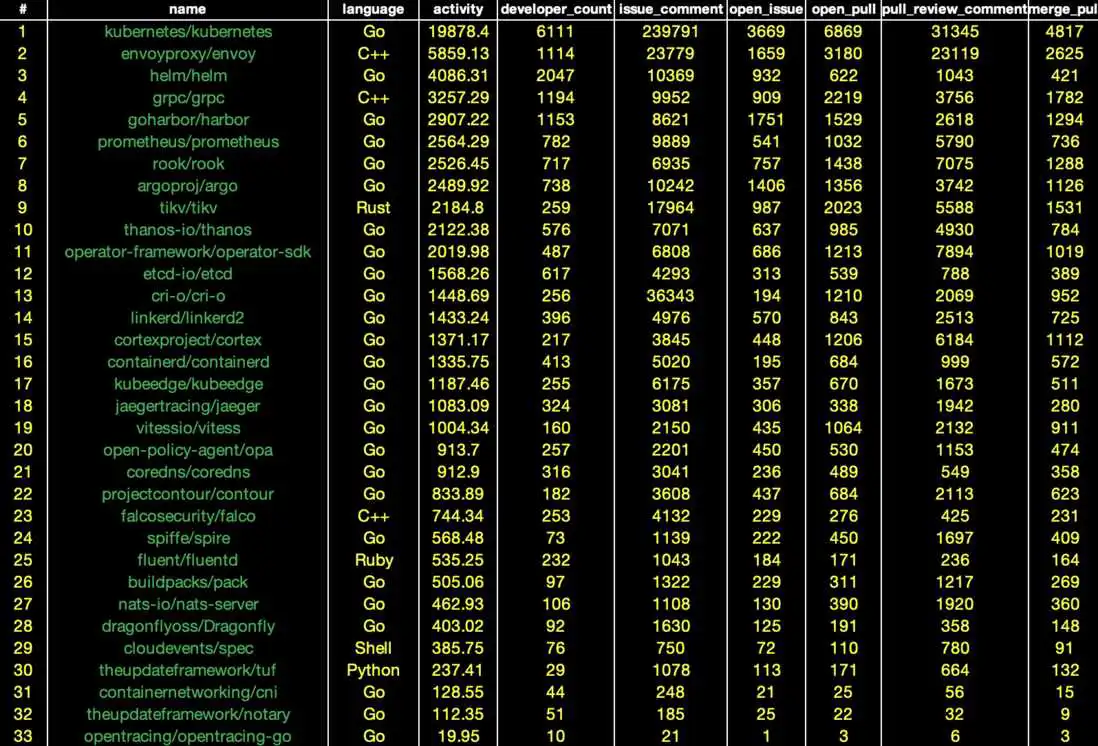Click issue_comment value 17964
Image resolution: width=1098 pixels, height=746 pixels.
671,208
